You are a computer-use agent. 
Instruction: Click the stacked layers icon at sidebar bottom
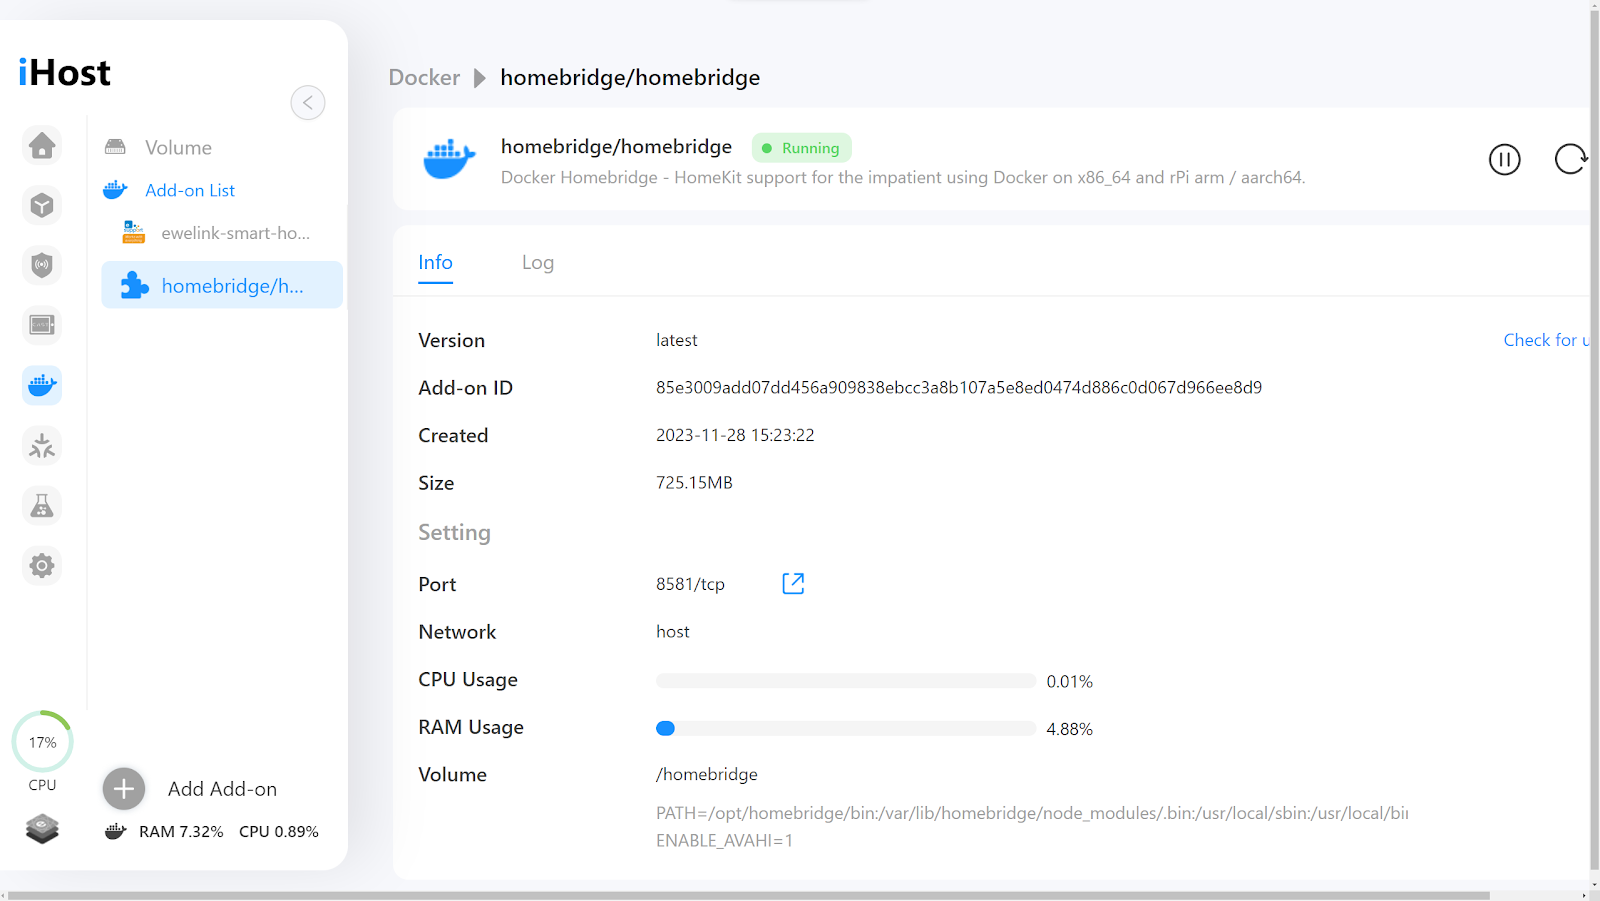pyautogui.click(x=42, y=829)
